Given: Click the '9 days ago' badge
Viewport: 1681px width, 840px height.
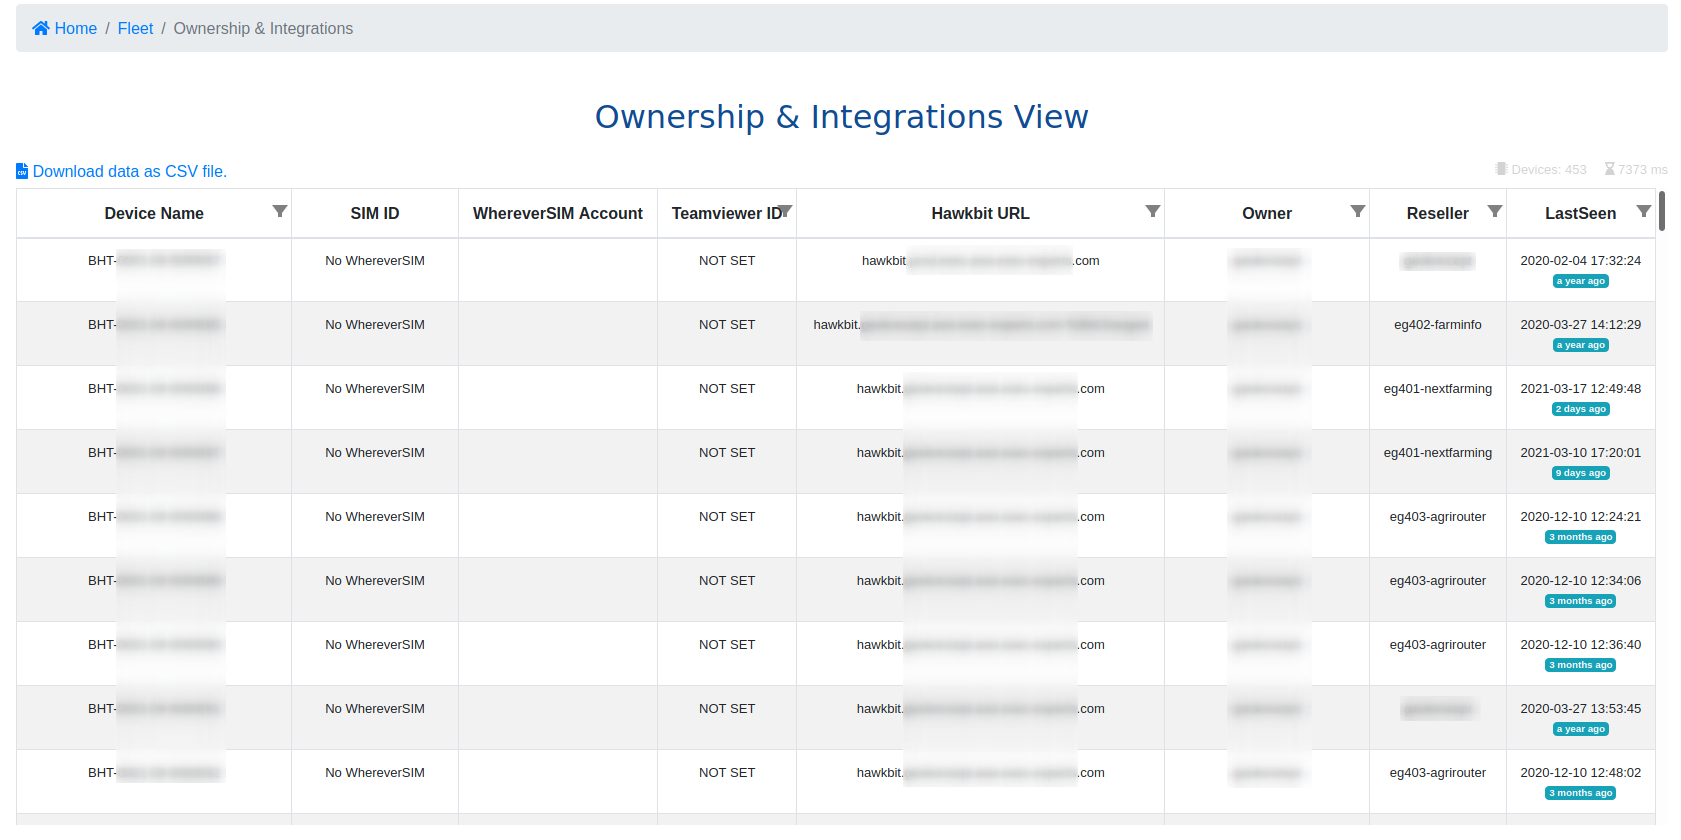Looking at the screenshot, I should [x=1580, y=473].
